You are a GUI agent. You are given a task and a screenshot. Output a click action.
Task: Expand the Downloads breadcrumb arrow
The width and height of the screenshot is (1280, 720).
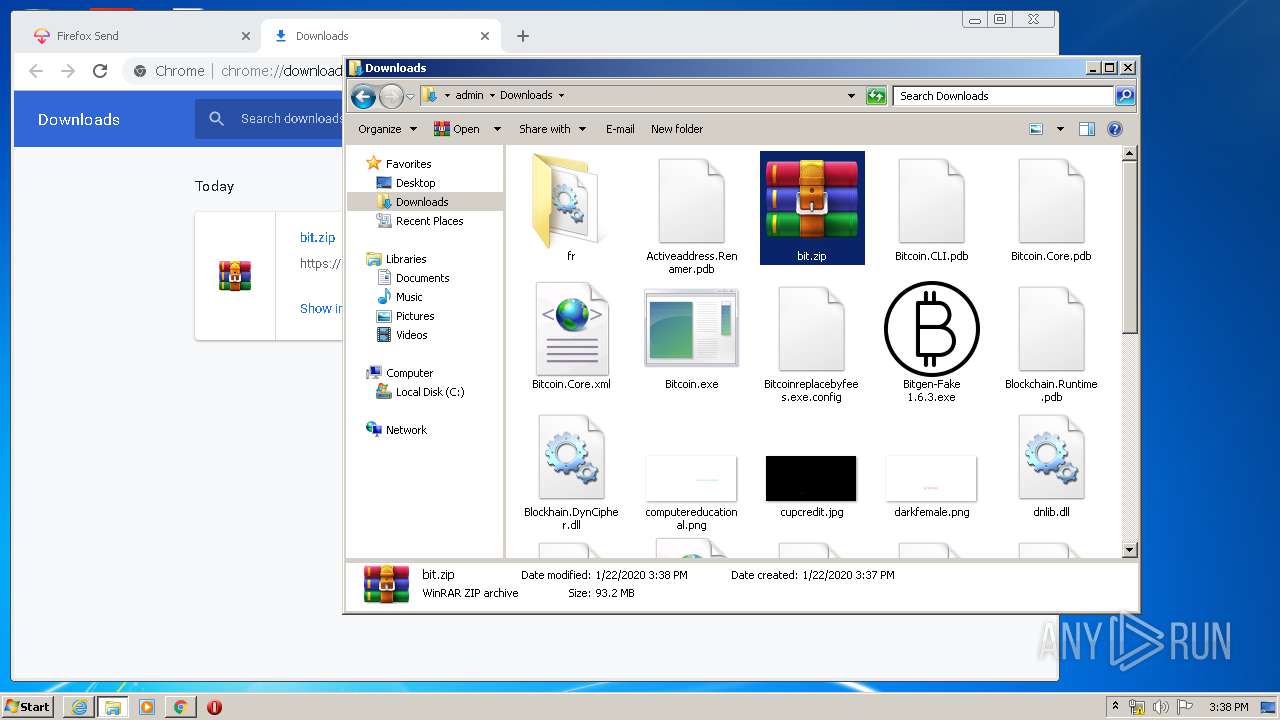[x=561, y=96]
